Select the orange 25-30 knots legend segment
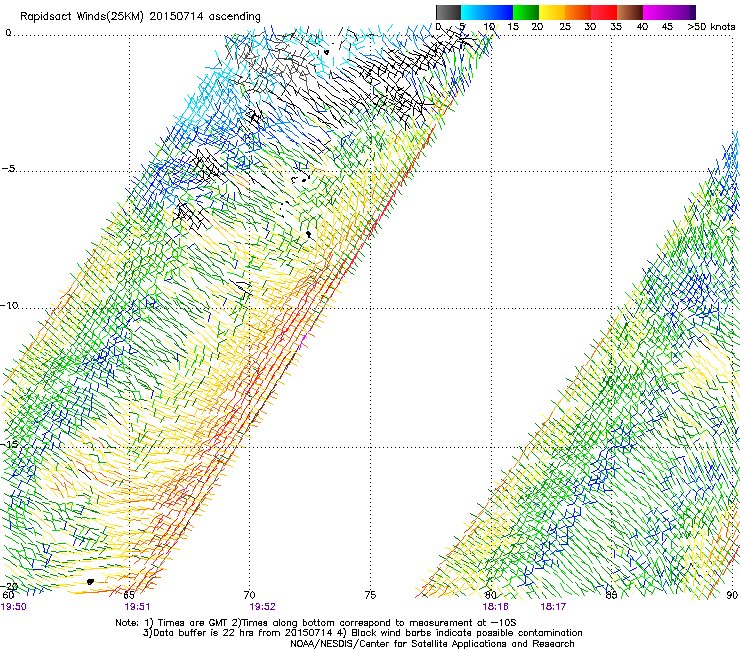740x650 pixels. pyautogui.click(x=578, y=12)
